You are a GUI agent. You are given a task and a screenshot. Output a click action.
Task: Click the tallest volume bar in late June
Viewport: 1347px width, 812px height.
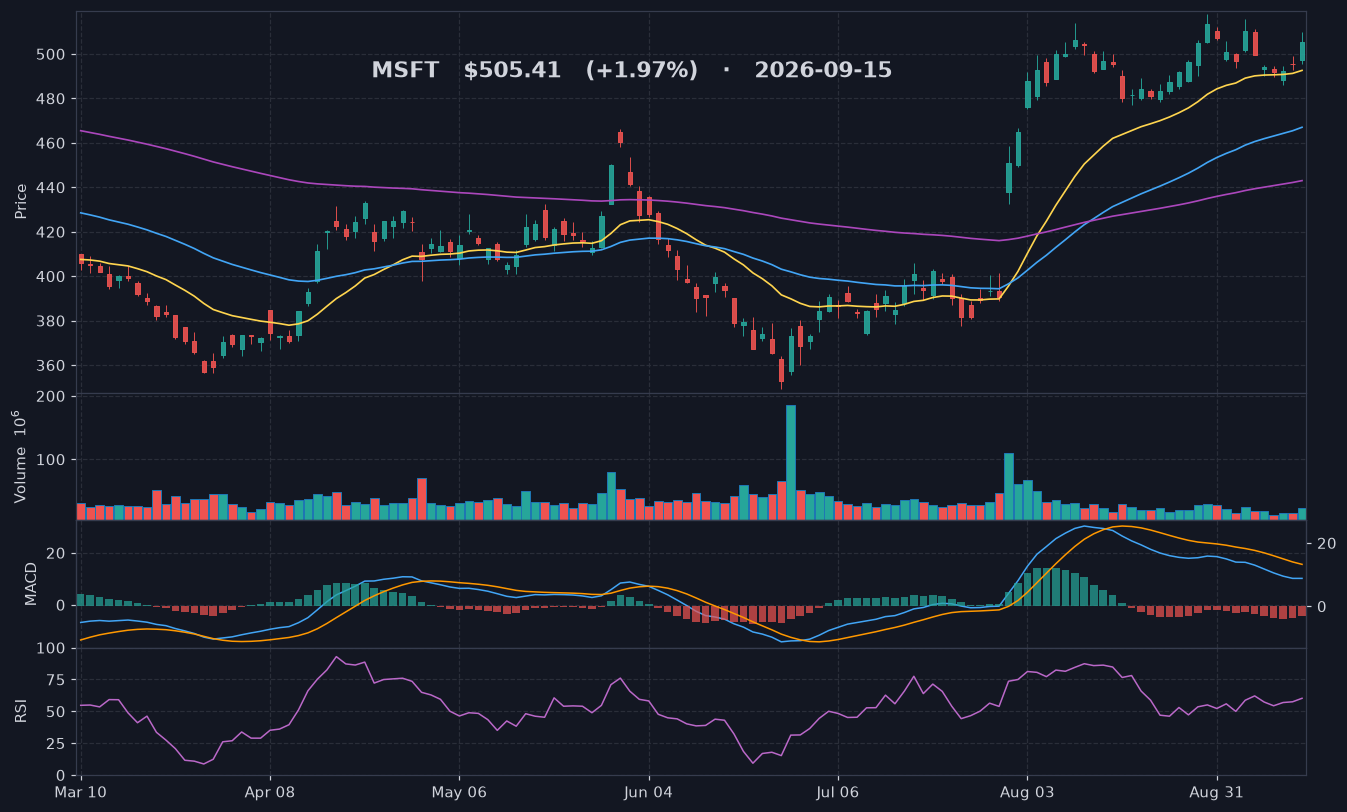coord(791,462)
